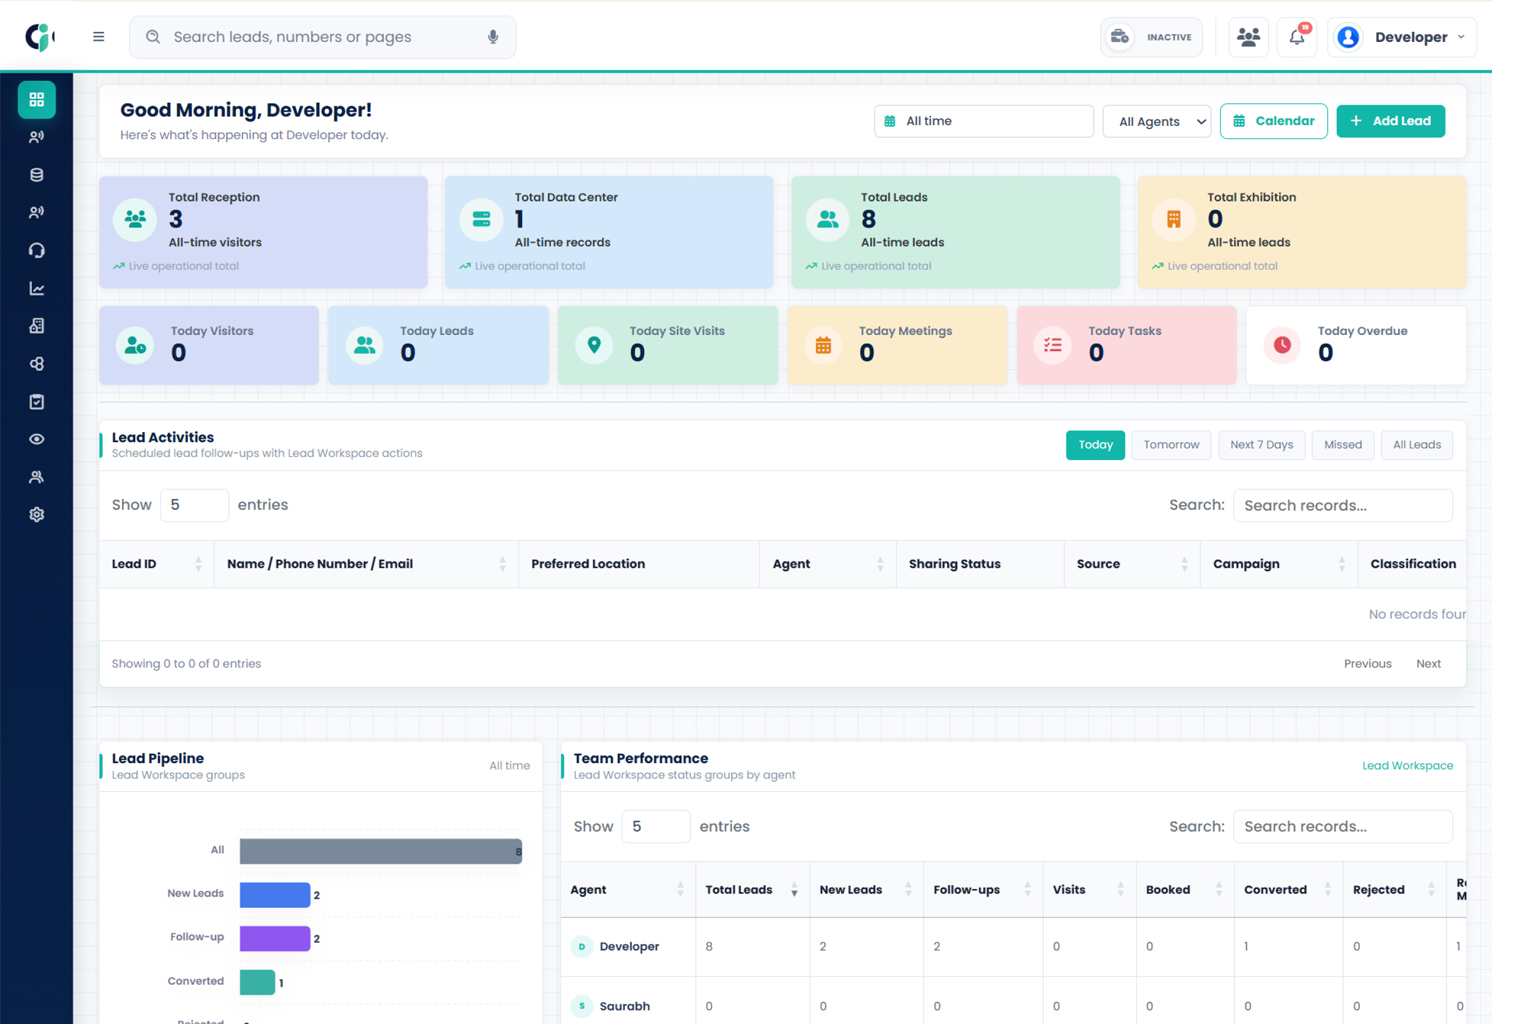Open the users group icon in sidebar
Image resolution: width=1514 pixels, height=1024 pixels.
click(37, 477)
